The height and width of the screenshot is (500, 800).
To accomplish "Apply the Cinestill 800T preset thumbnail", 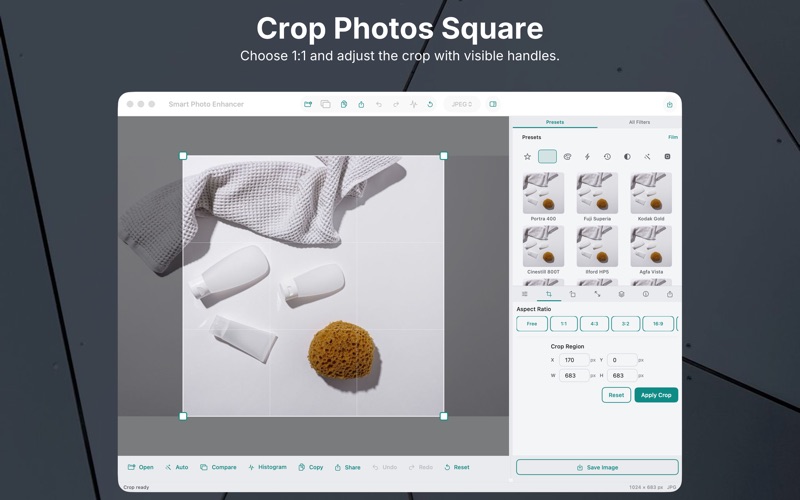I will (543, 246).
